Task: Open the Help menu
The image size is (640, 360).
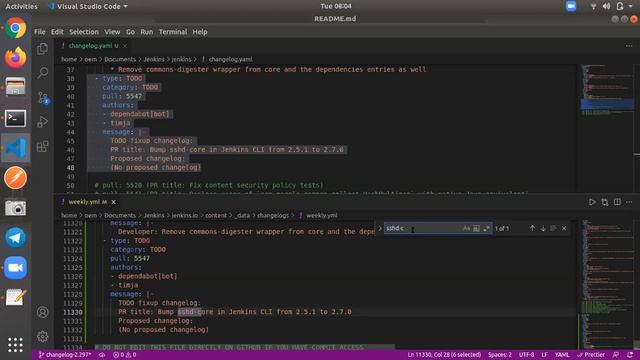Action: [x=200, y=32]
